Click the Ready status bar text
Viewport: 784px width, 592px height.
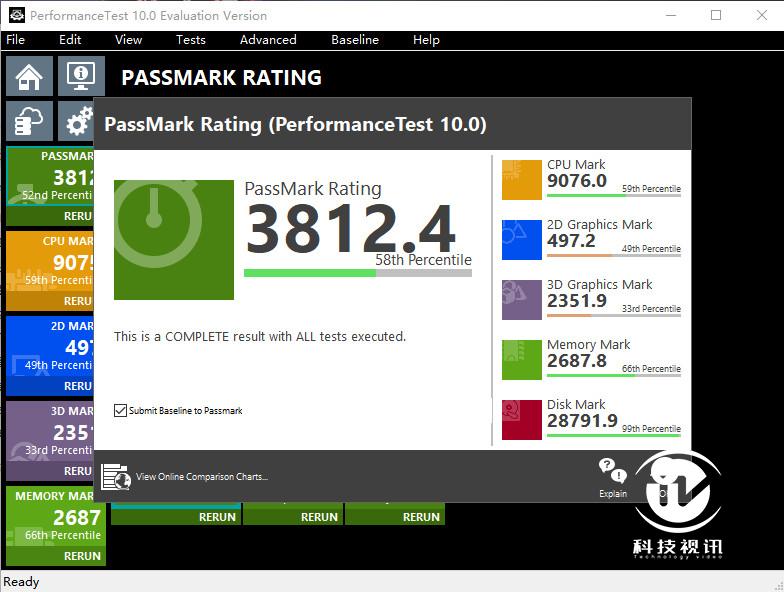[x=21, y=582]
